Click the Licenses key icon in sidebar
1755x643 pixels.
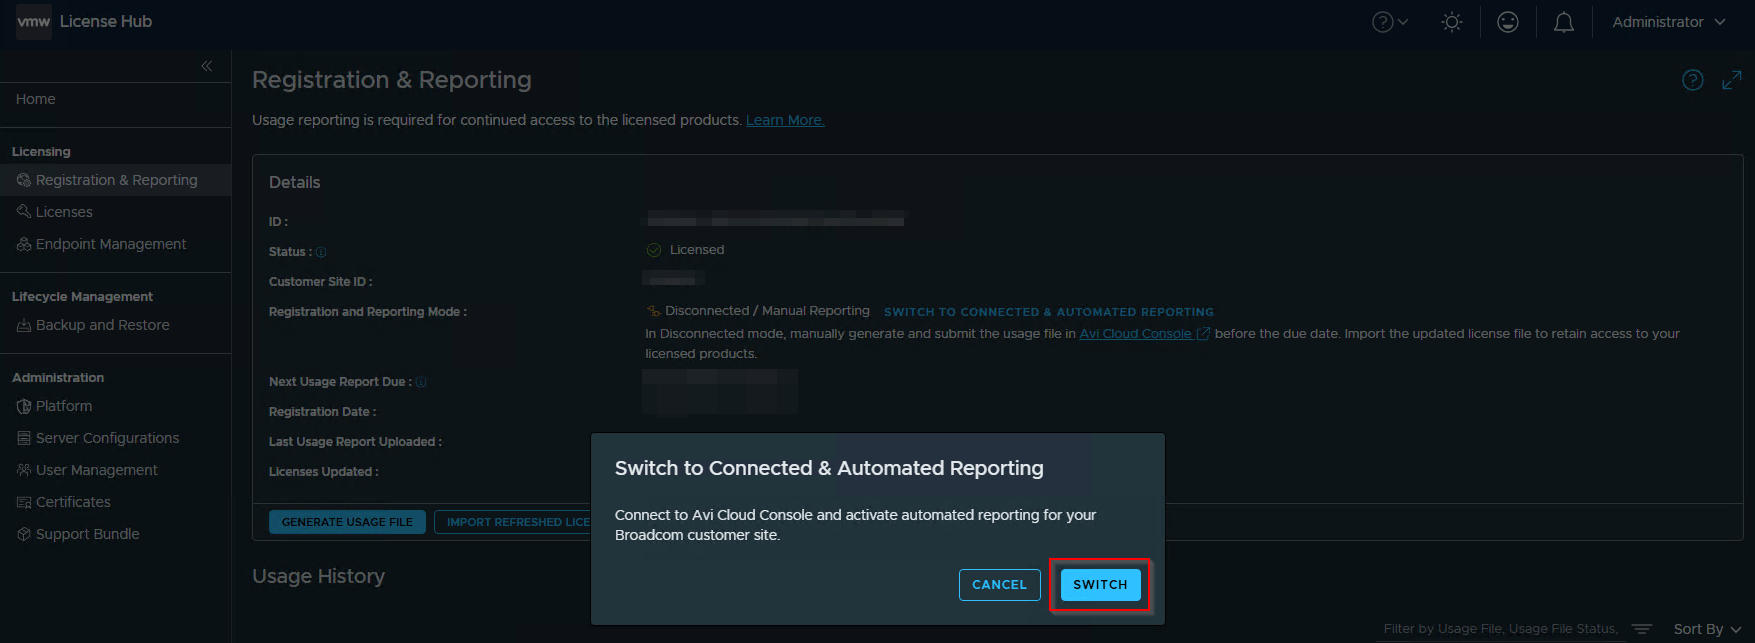(24, 212)
